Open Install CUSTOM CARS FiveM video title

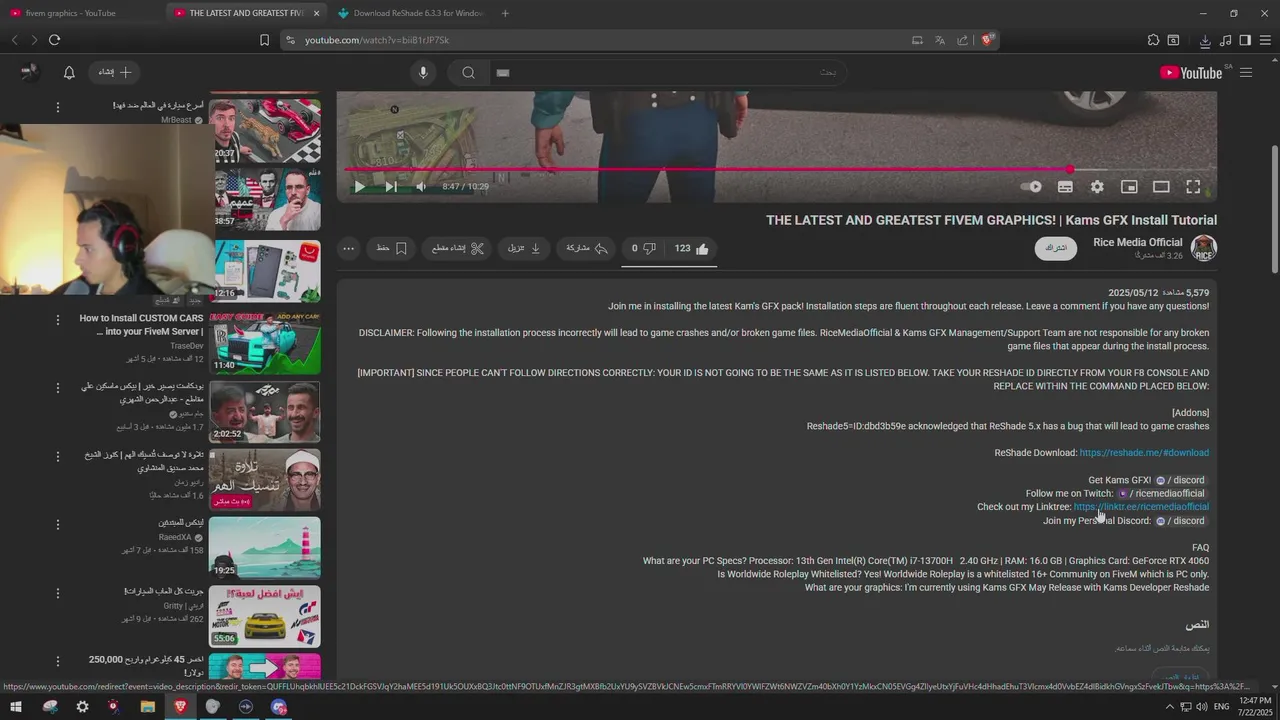(x=141, y=325)
